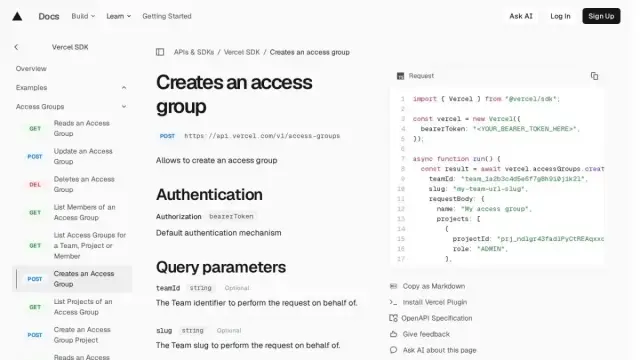Click the slug parameter name

tap(164, 331)
